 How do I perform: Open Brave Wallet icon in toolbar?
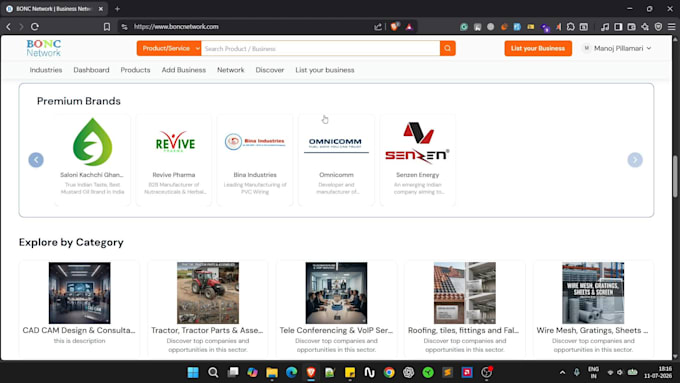pyautogui.click(x=631, y=26)
